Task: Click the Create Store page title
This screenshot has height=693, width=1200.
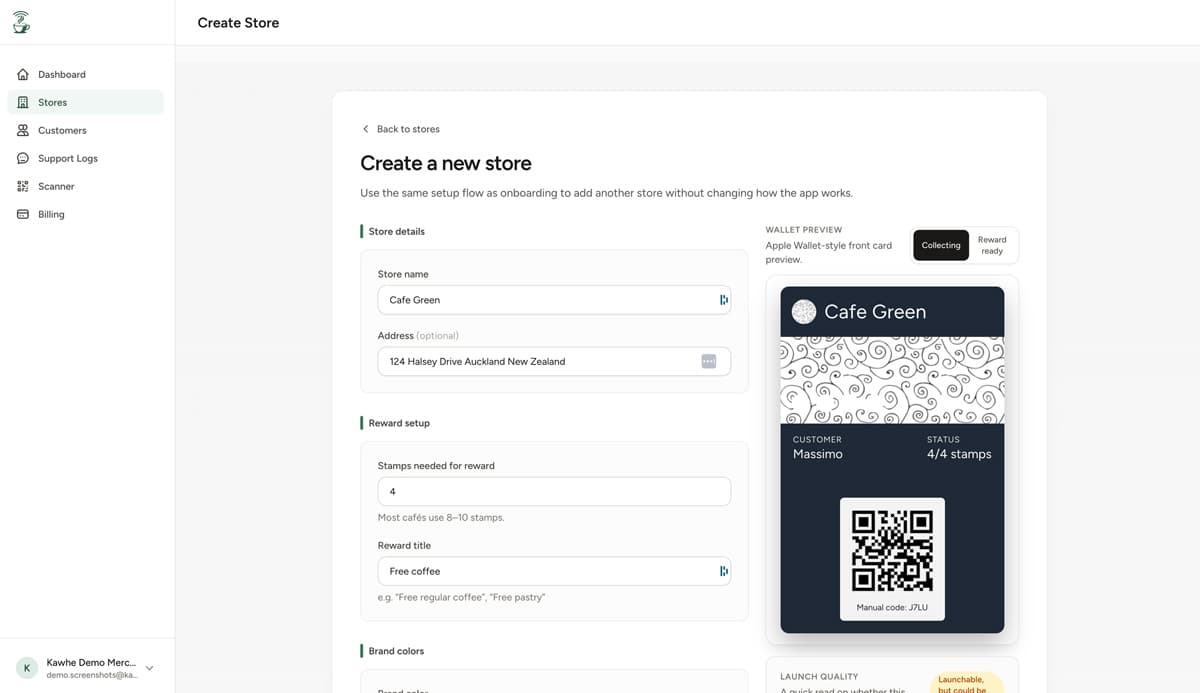Action: pyautogui.click(x=238, y=22)
